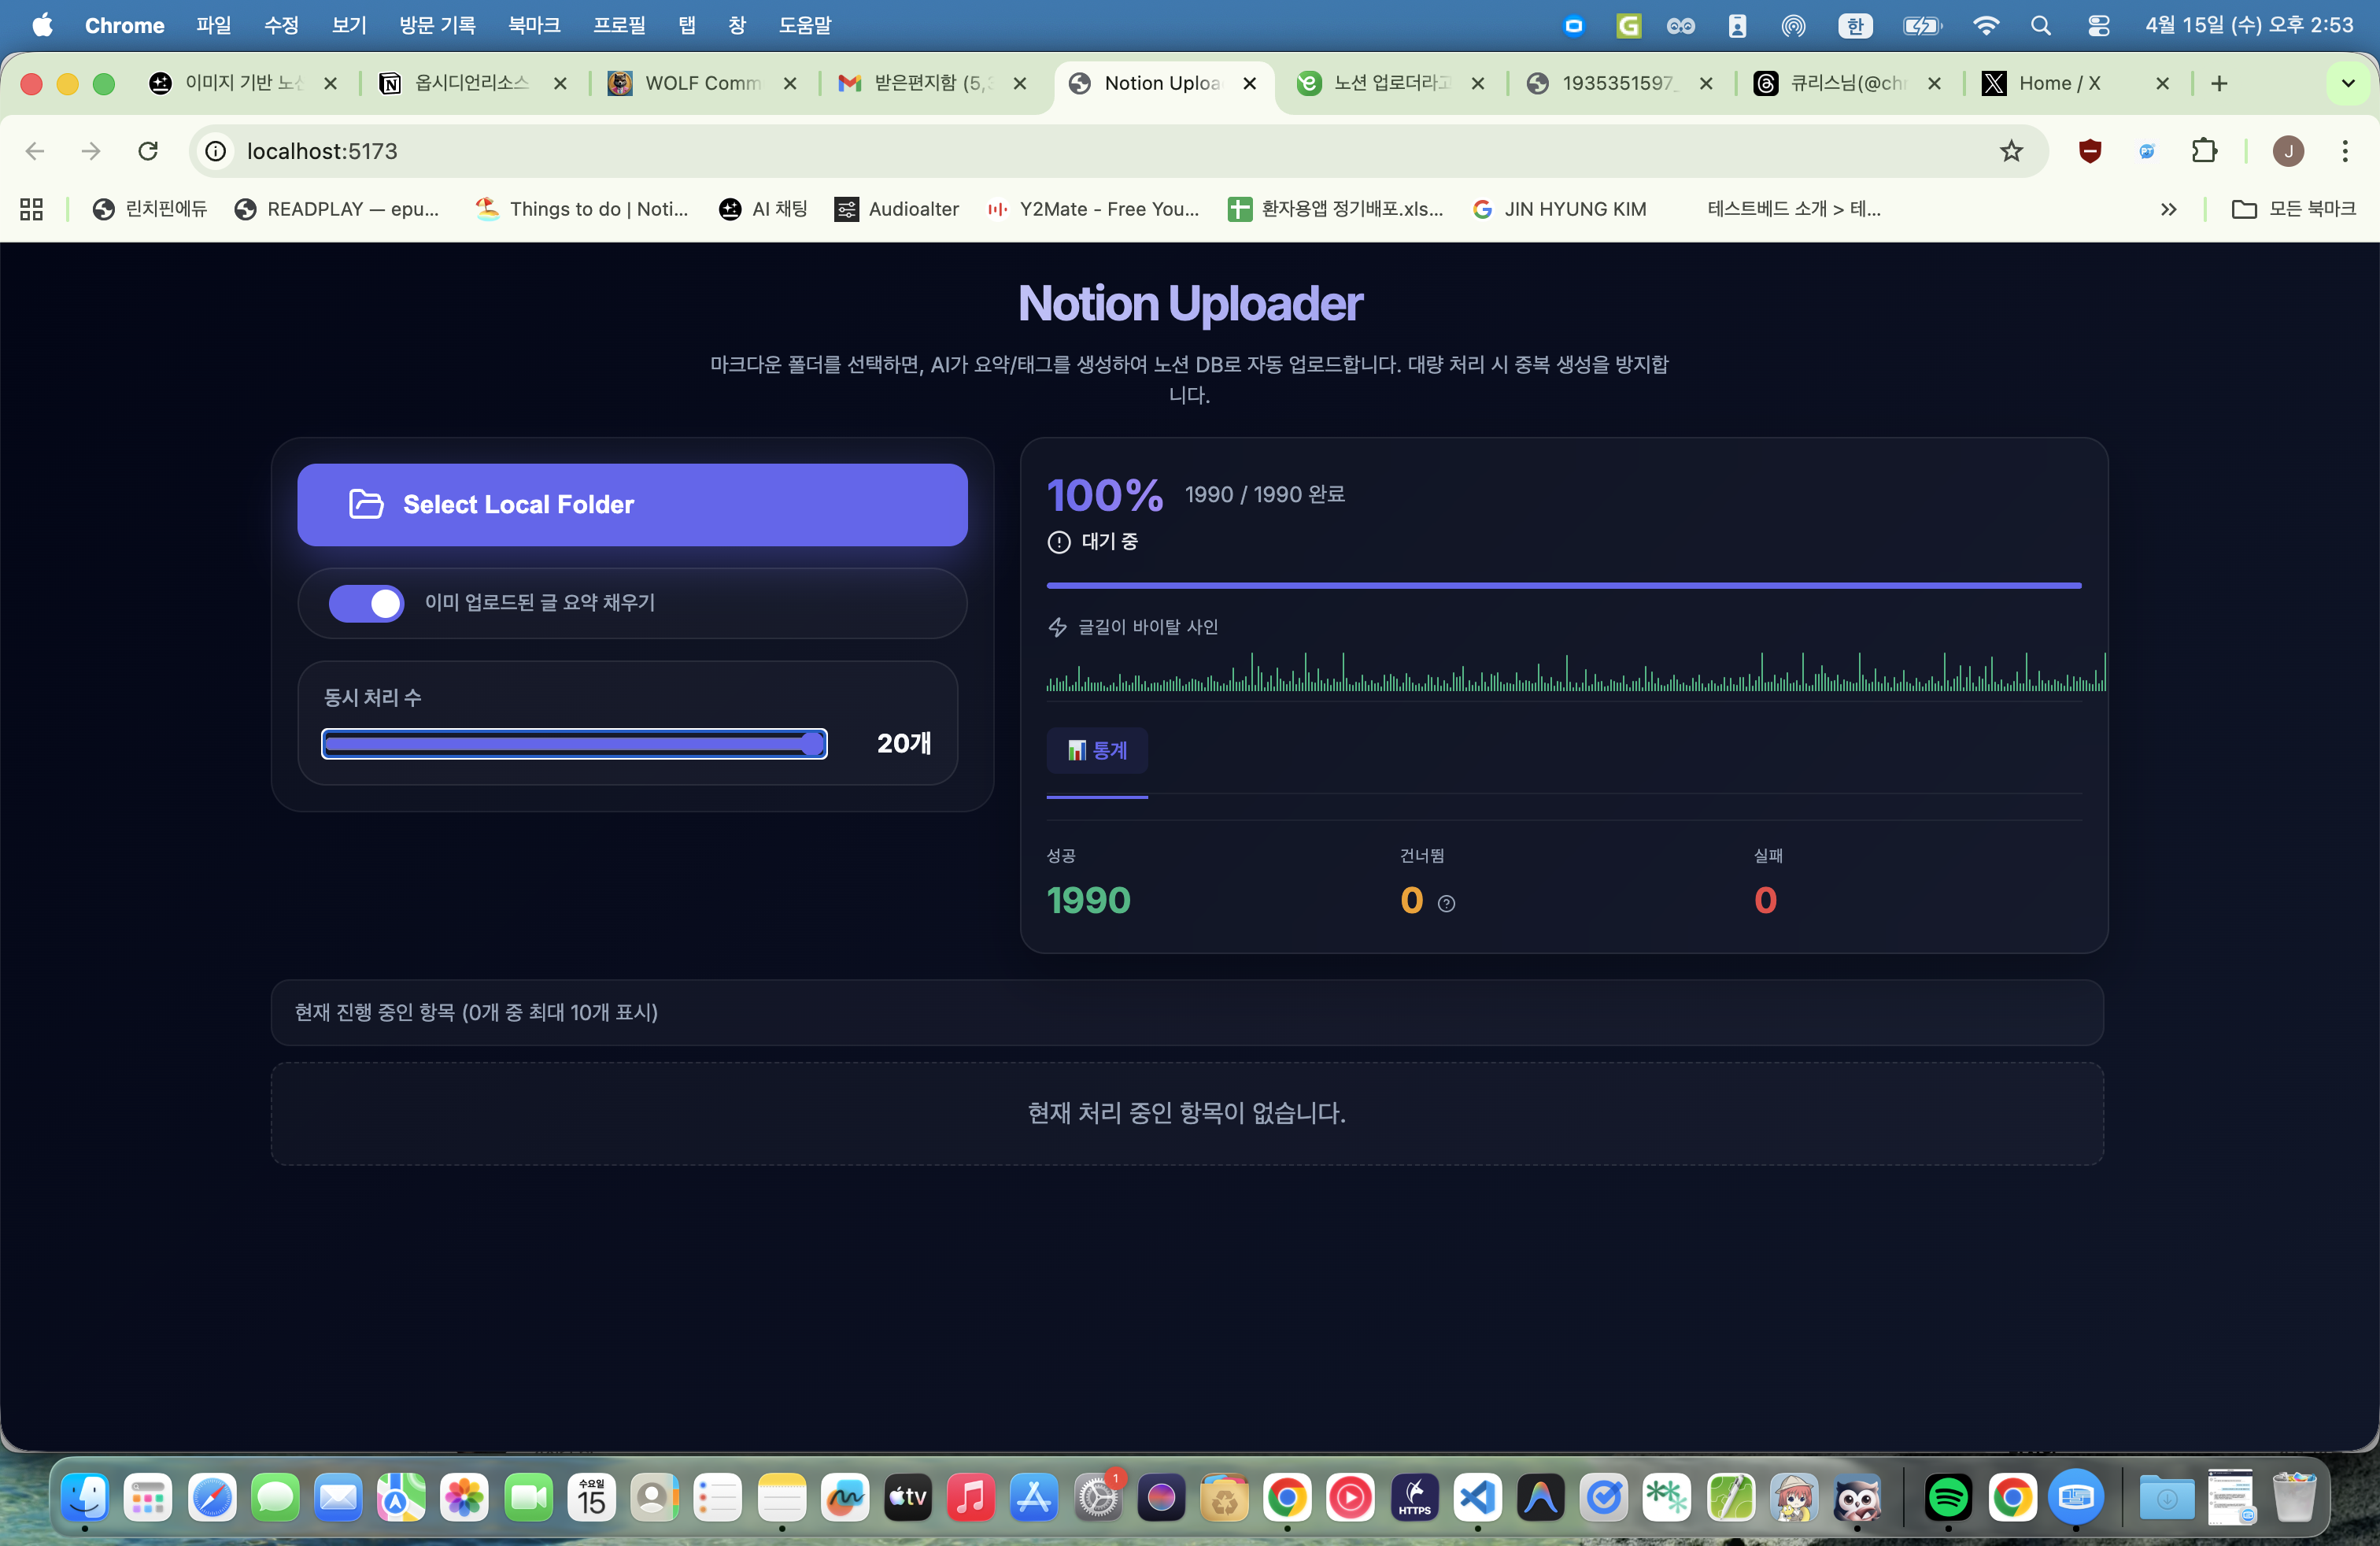Image resolution: width=2380 pixels, height=1546 pixels.
Task: Click the red shield extension icon
Action: point(2090,151)
